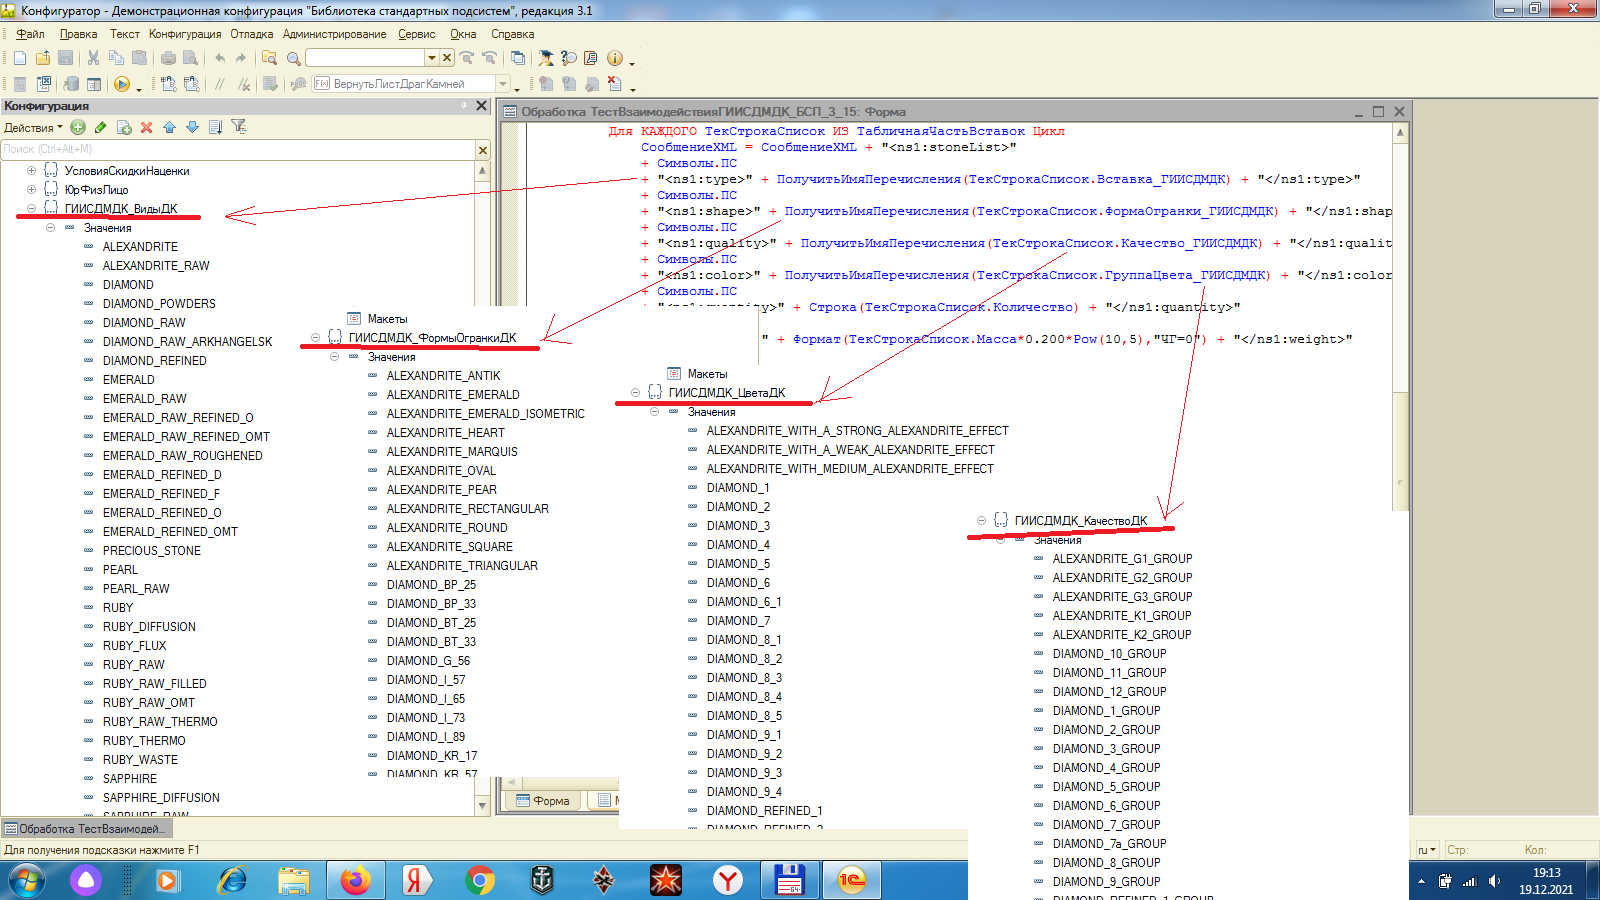Click the Поиск (Ctrl+Alt+M) search field

tap(238, 149)
